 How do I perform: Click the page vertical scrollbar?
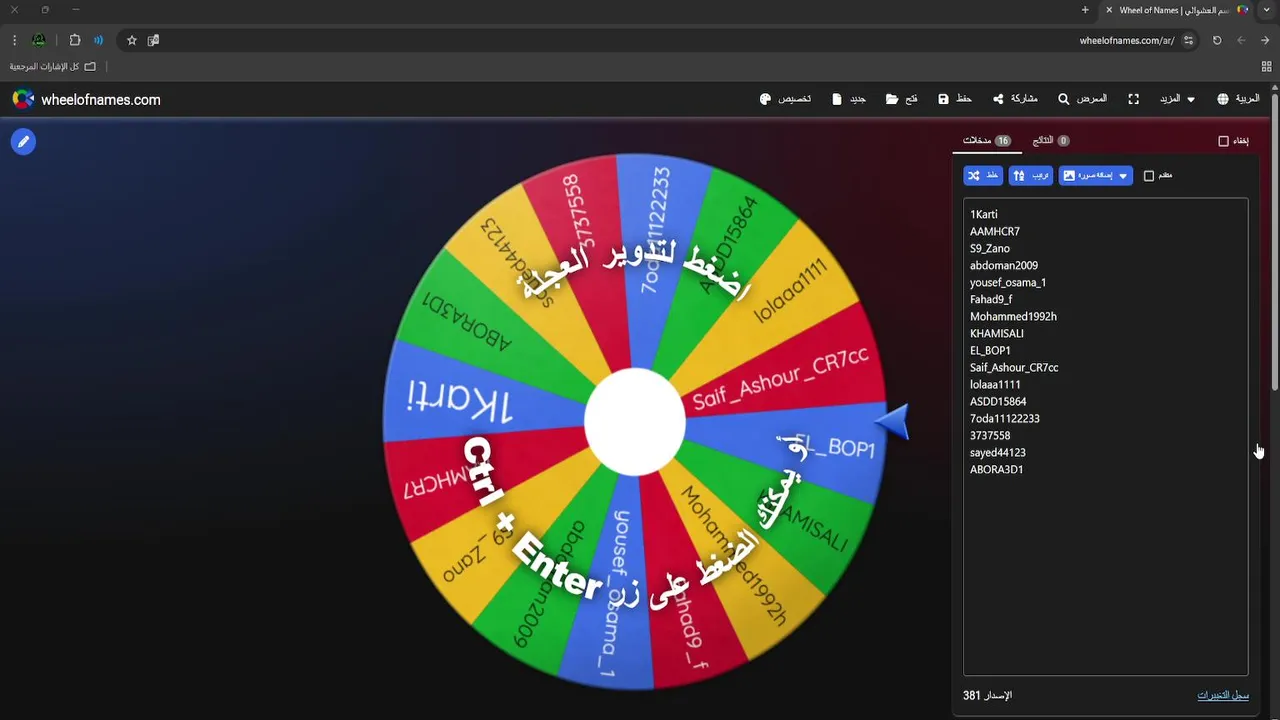click(1275, 240)
